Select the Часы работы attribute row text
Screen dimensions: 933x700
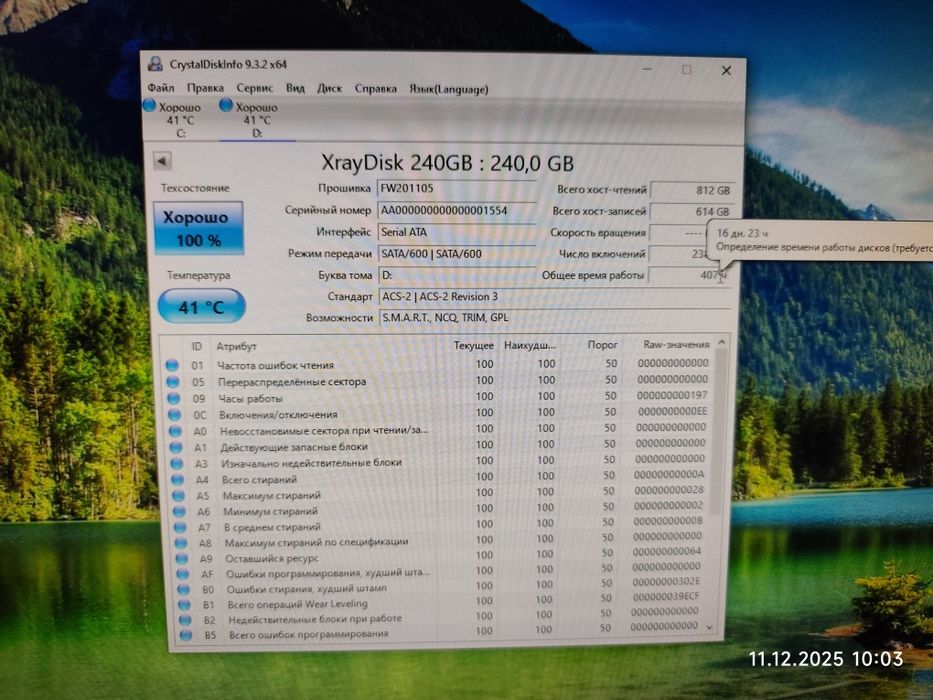pos(250,399)
